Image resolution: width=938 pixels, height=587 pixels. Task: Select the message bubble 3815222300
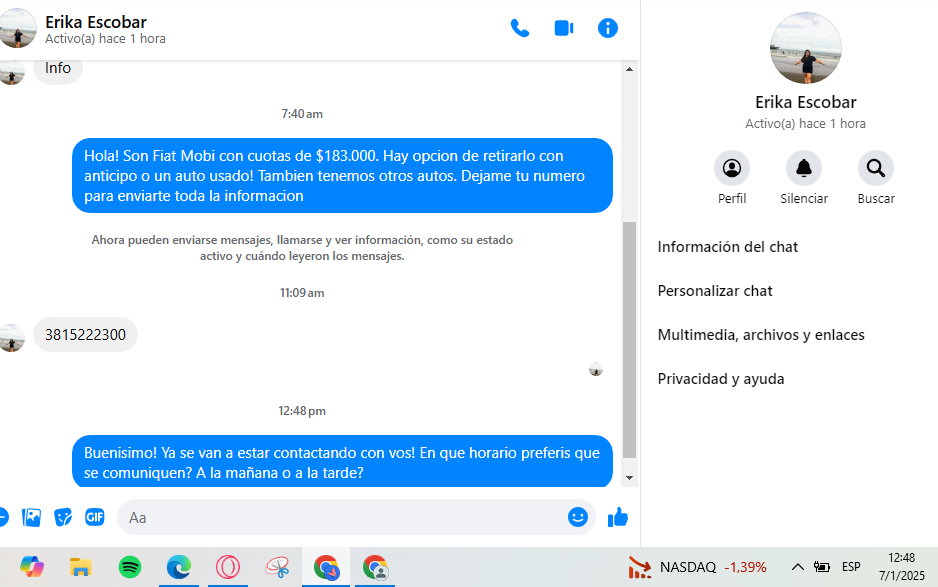[x=86, y=334]
